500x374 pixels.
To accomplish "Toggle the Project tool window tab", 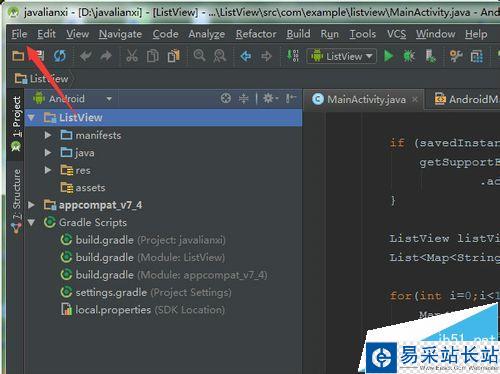I will click(16, 124).
